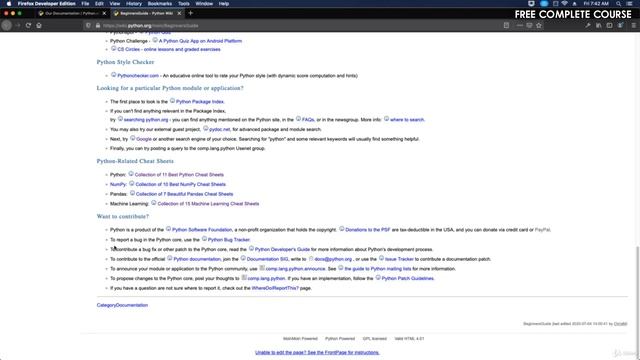Screen dimensions: 640x360
Task: Go back with the Back arrow button
Action: click(7, 25)
